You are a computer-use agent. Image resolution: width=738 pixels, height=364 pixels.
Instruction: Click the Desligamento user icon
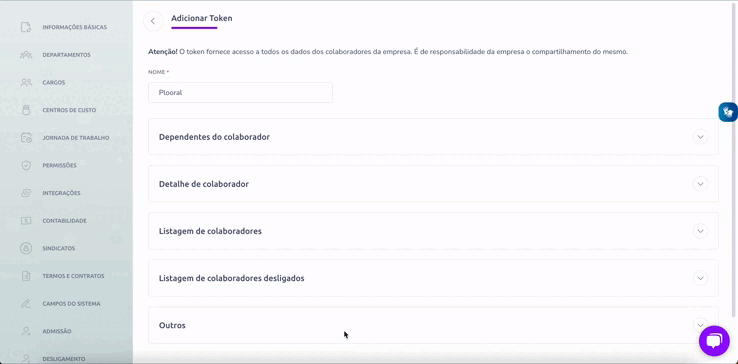tap(26, 359)
